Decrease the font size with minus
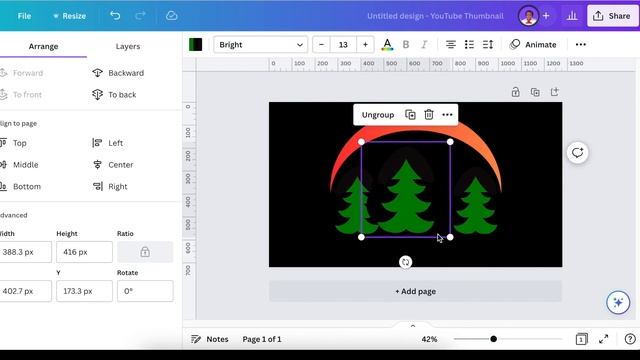 click(321, 44)
